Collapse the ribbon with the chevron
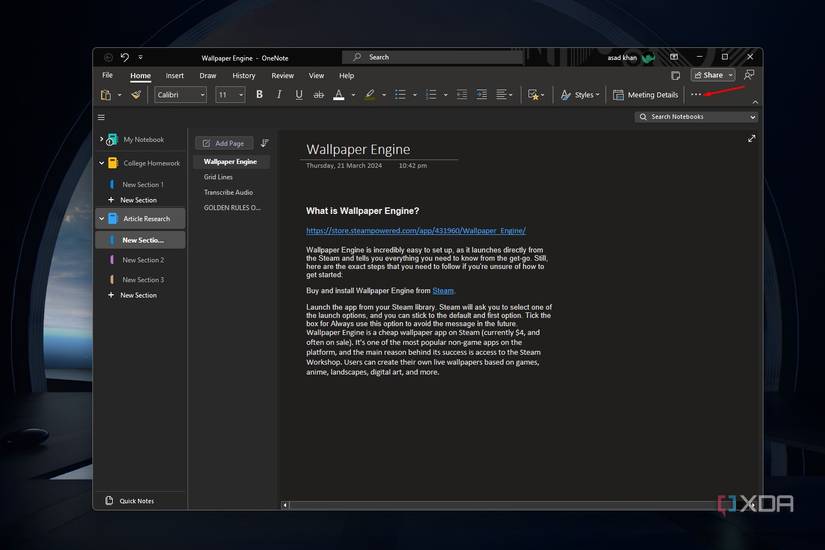This screenshot has width=825, height=550. pos(755,102)
